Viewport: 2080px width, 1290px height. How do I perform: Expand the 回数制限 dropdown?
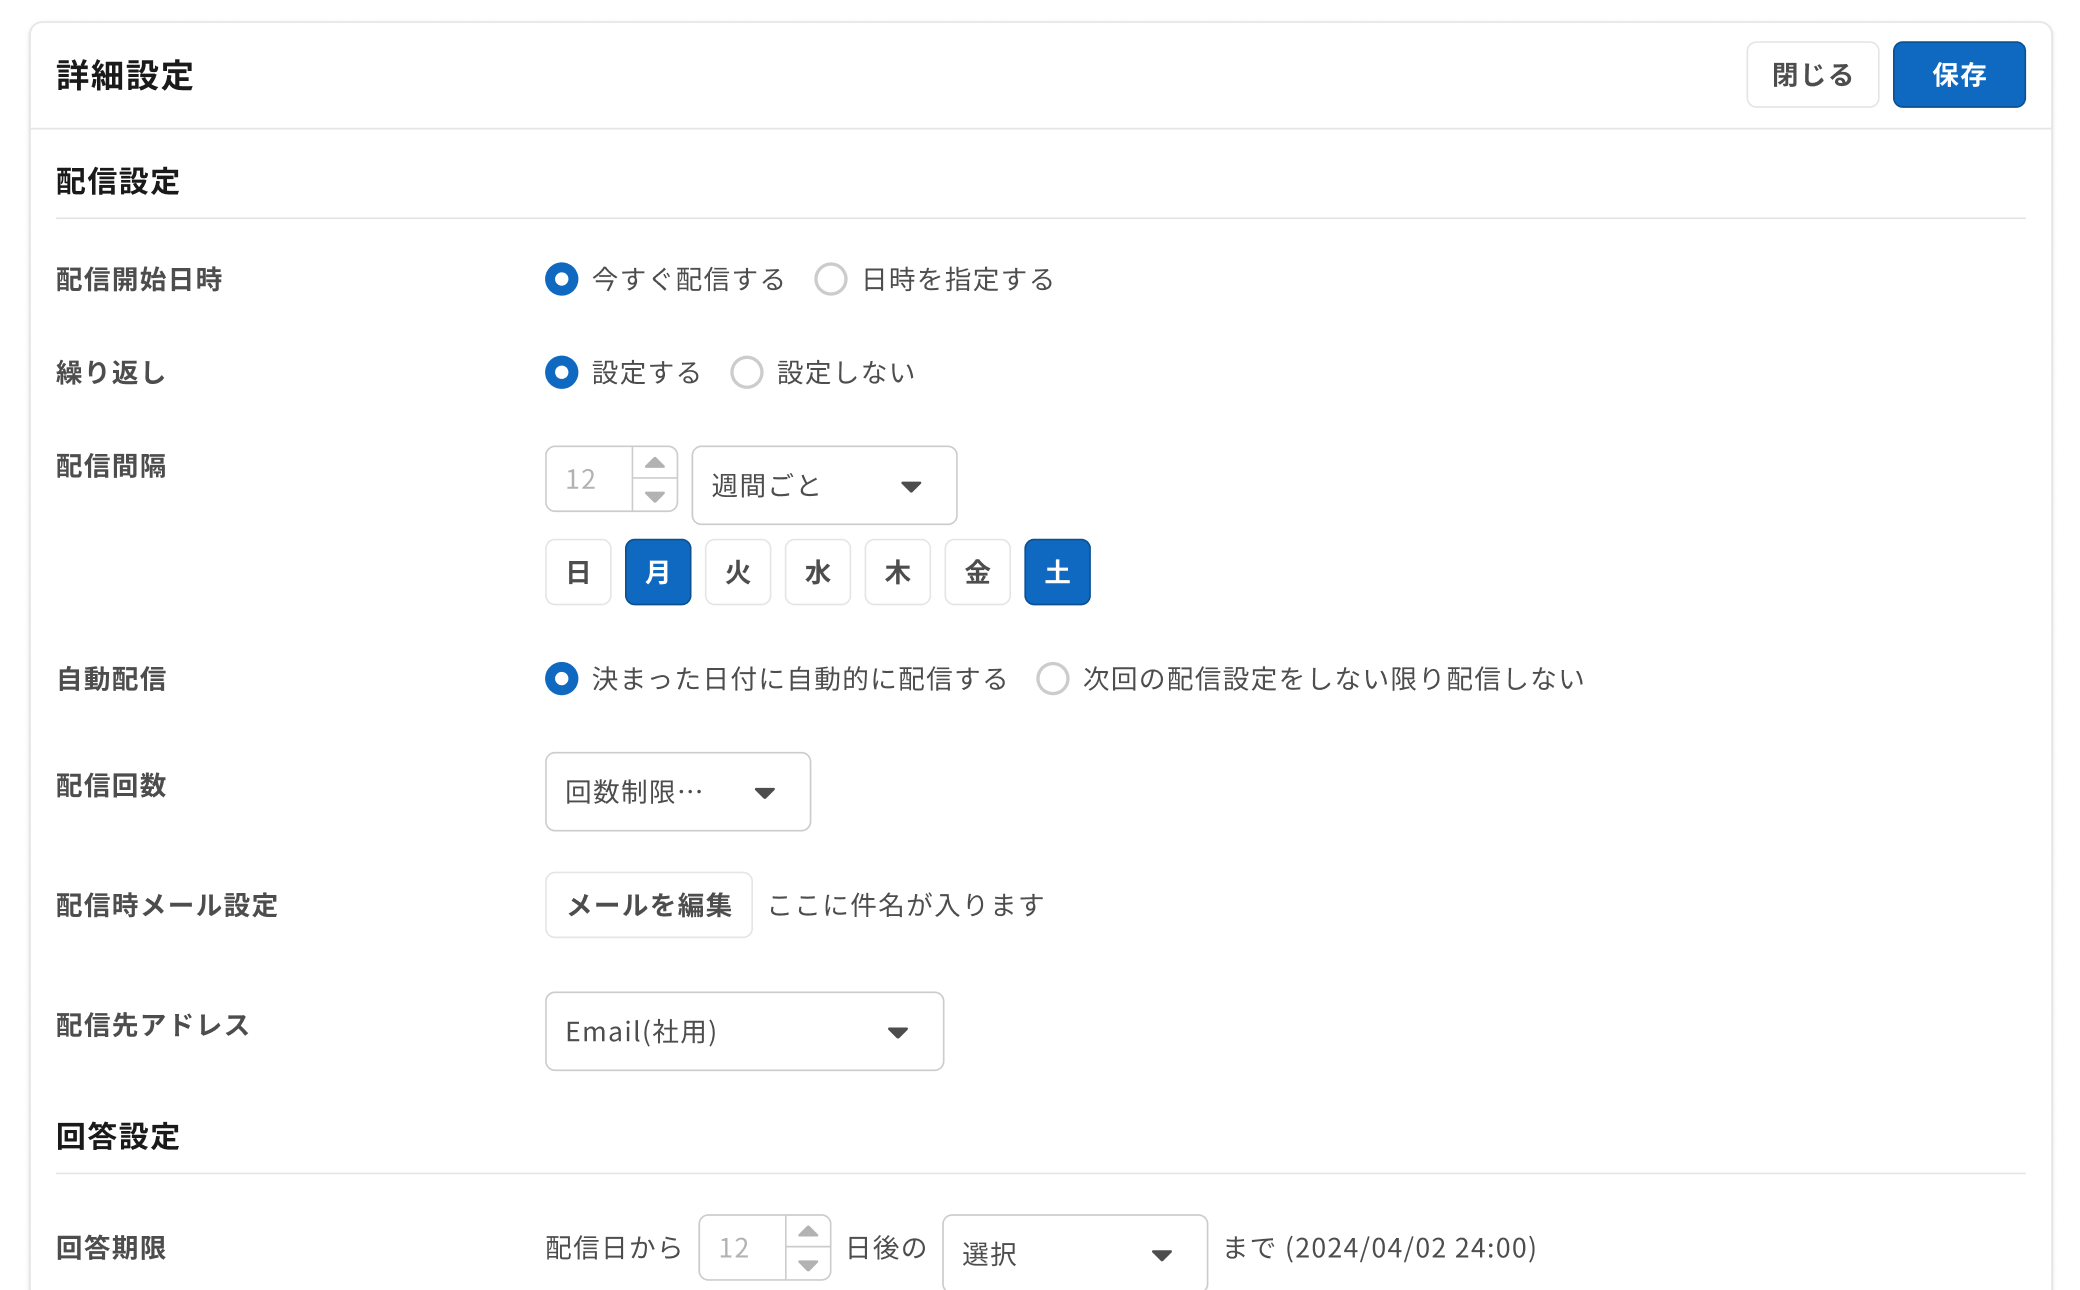coord(677,792)
